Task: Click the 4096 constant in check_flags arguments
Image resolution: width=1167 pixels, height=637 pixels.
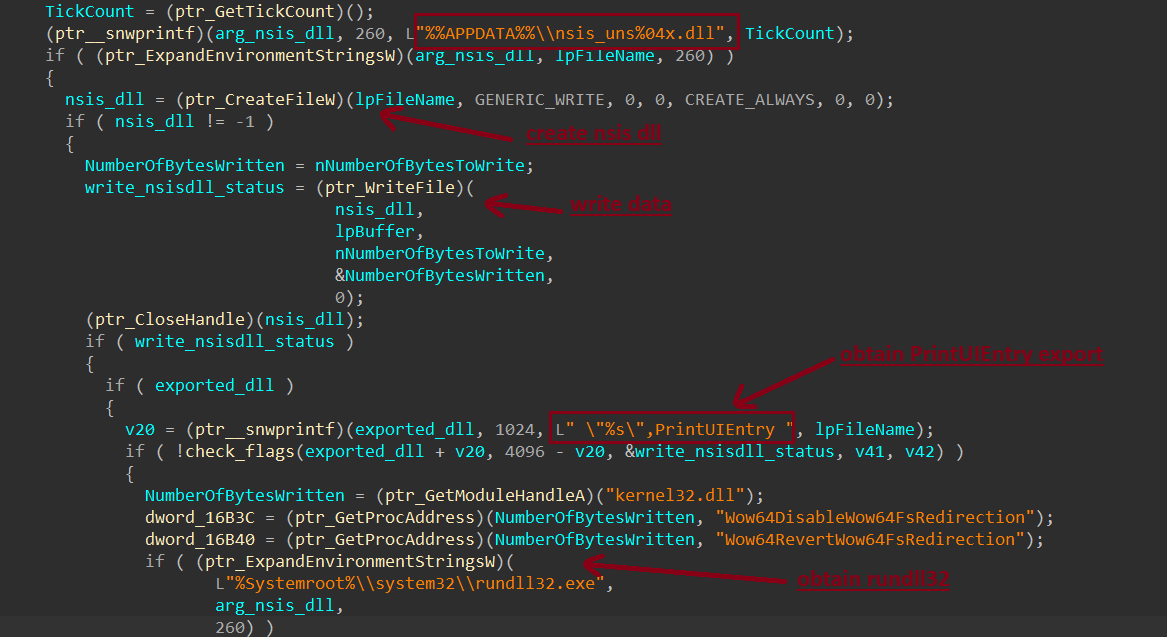Action: (525, 452)
